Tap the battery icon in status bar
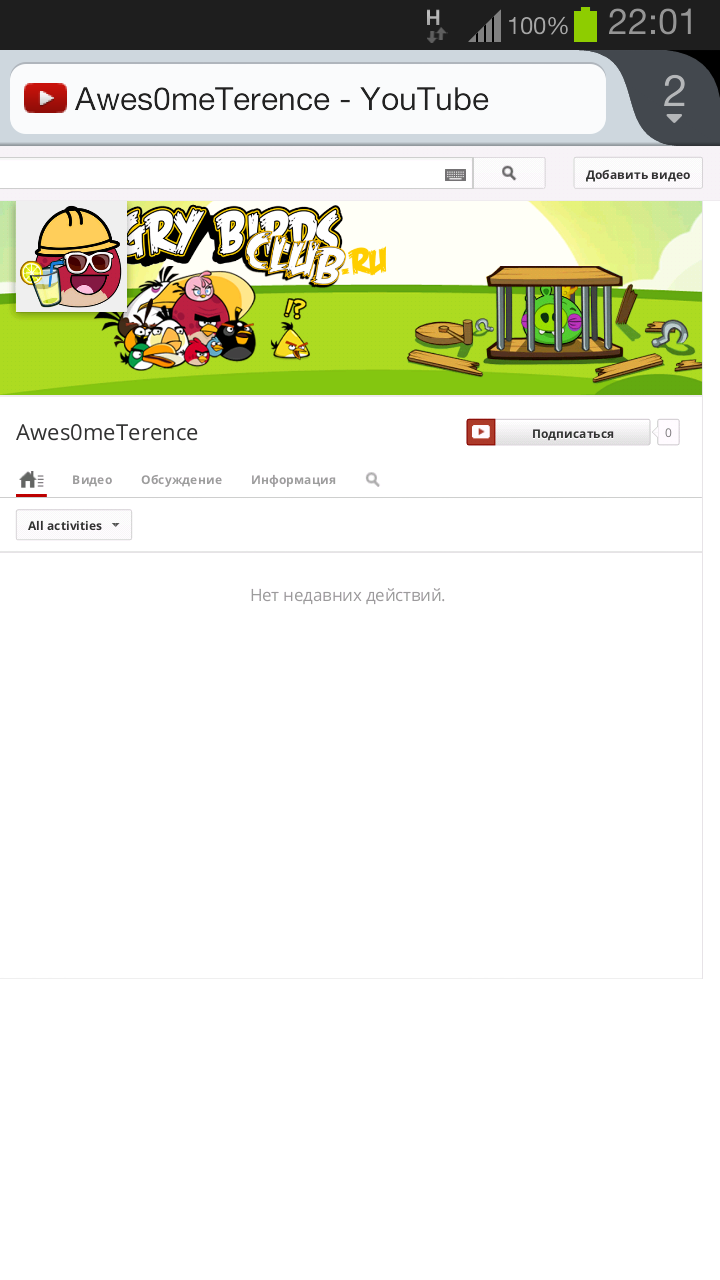Image resolution: width=720 pixels, height=1280 pixels. (585, 24)
